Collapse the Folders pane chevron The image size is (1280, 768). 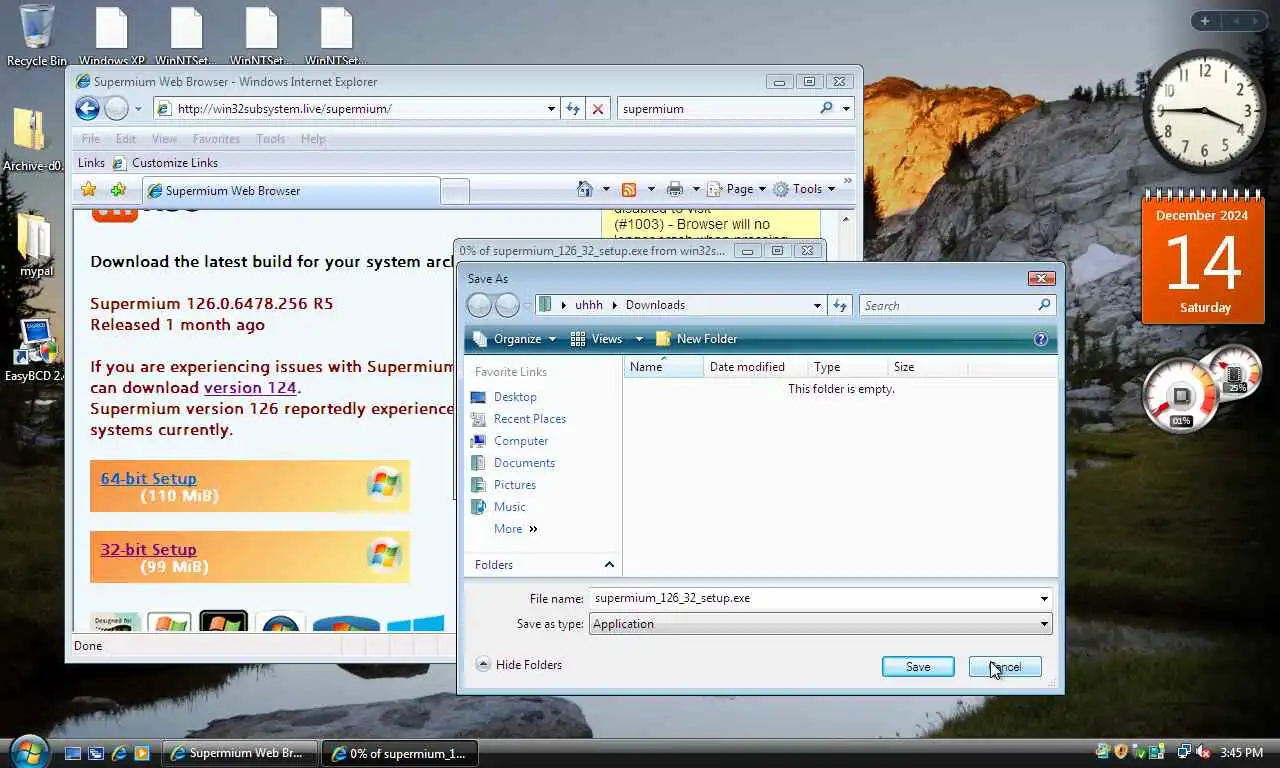(x=608, y=565)
